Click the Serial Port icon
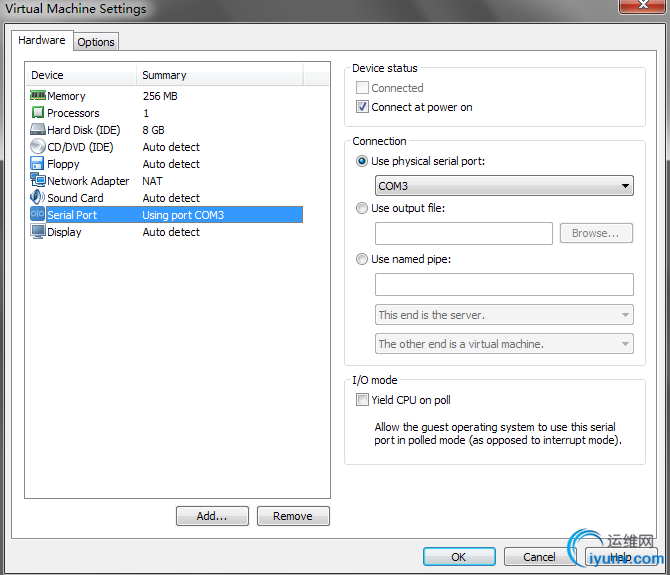The width and height of the screenshot is (670, 575). click(x=37, y=214)
